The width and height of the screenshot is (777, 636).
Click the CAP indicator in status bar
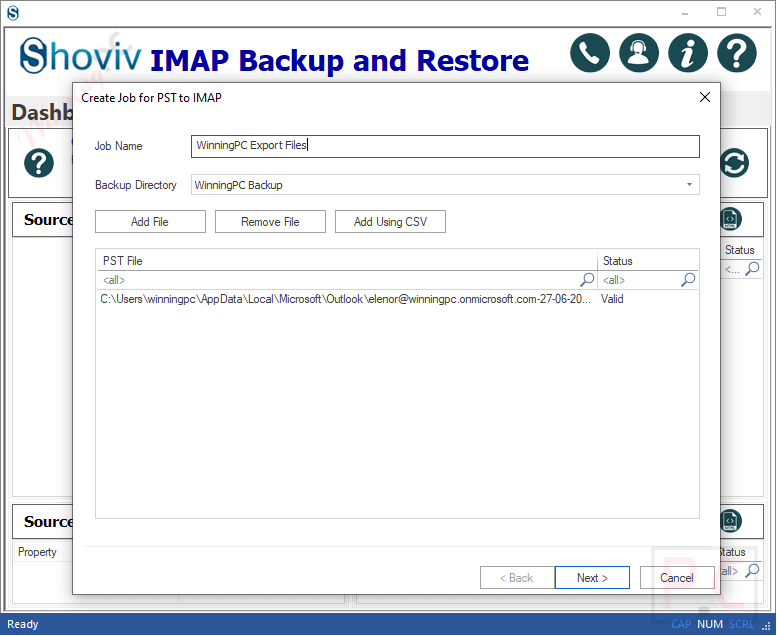pos(681,624)
